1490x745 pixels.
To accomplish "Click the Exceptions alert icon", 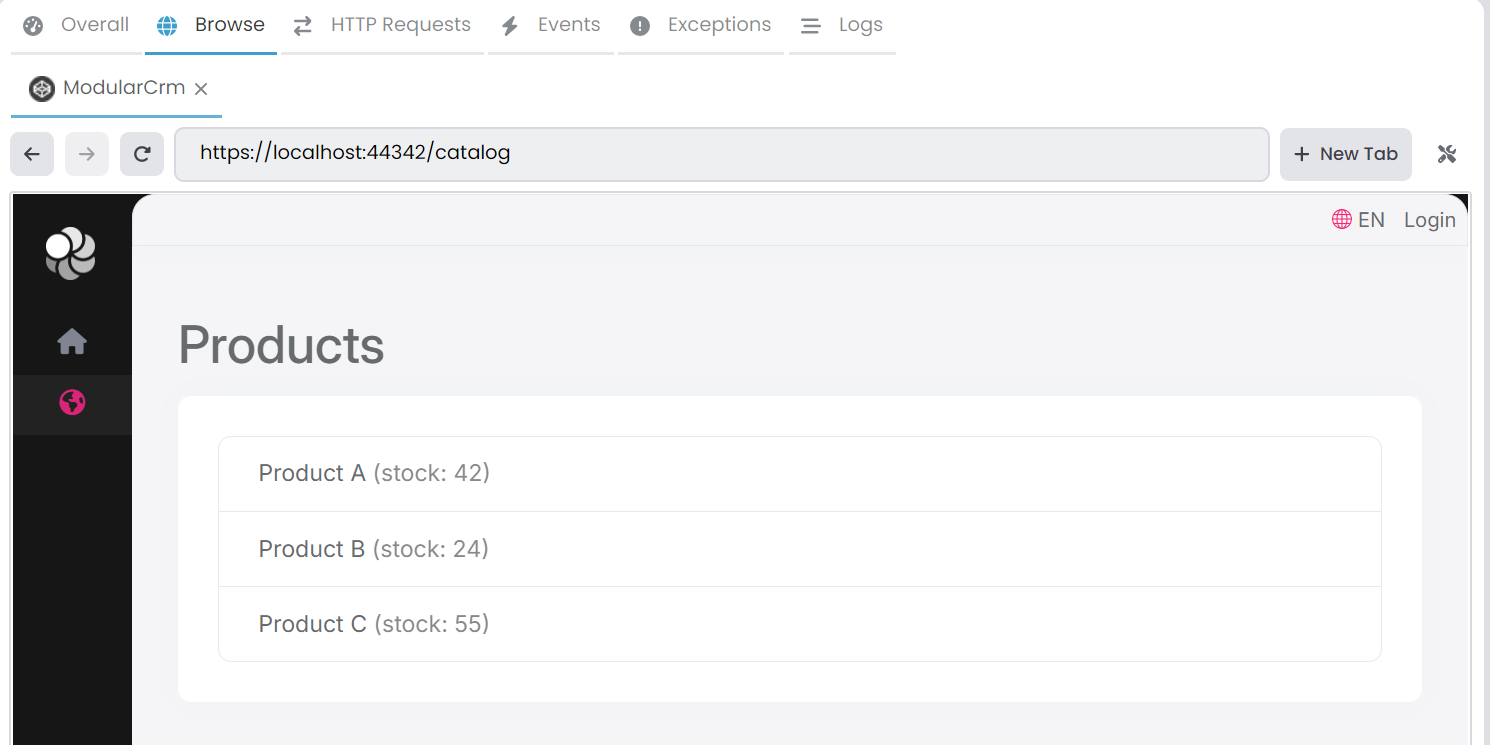I will (640, 25).
